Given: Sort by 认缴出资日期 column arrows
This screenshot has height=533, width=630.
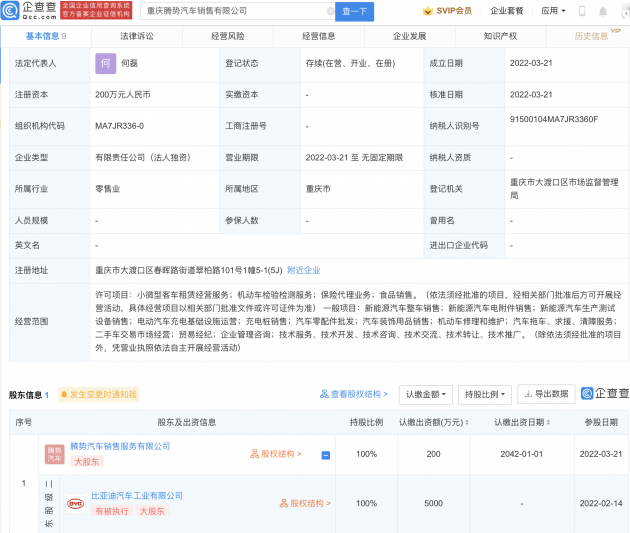Looking at the screenshot, I should point(548,422).
